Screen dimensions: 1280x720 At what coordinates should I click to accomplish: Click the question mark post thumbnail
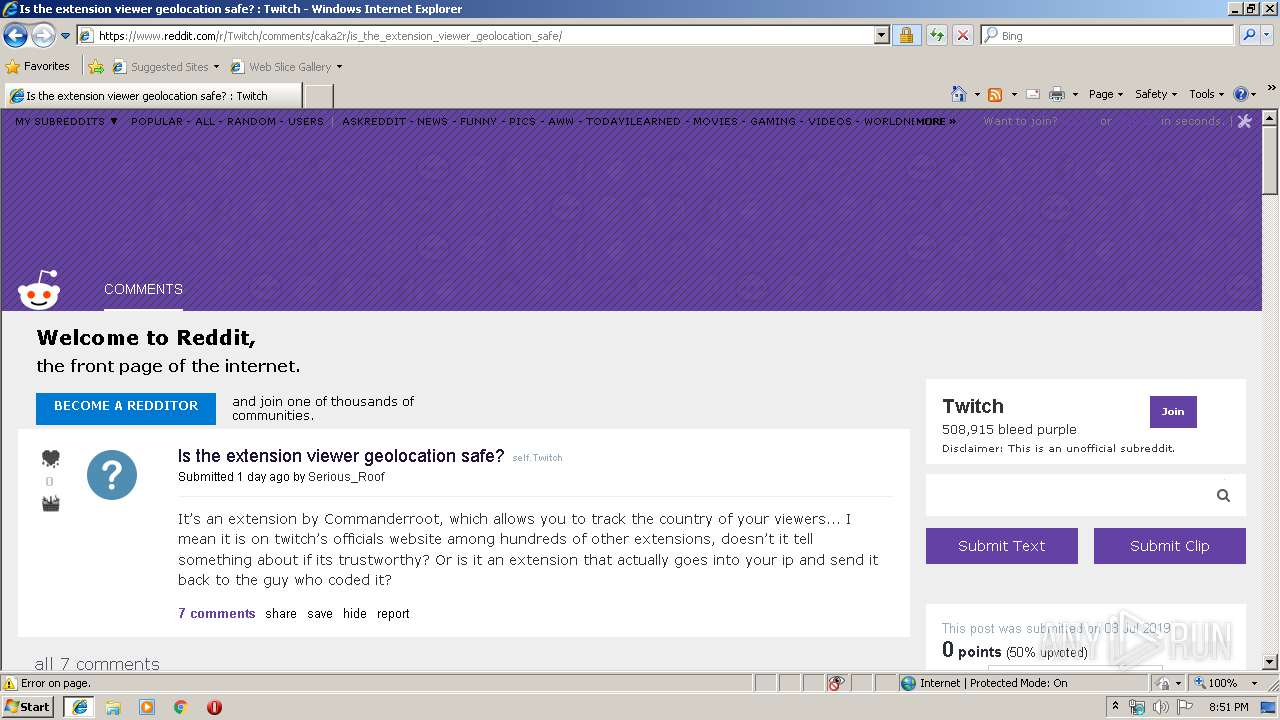click(112, 475)
